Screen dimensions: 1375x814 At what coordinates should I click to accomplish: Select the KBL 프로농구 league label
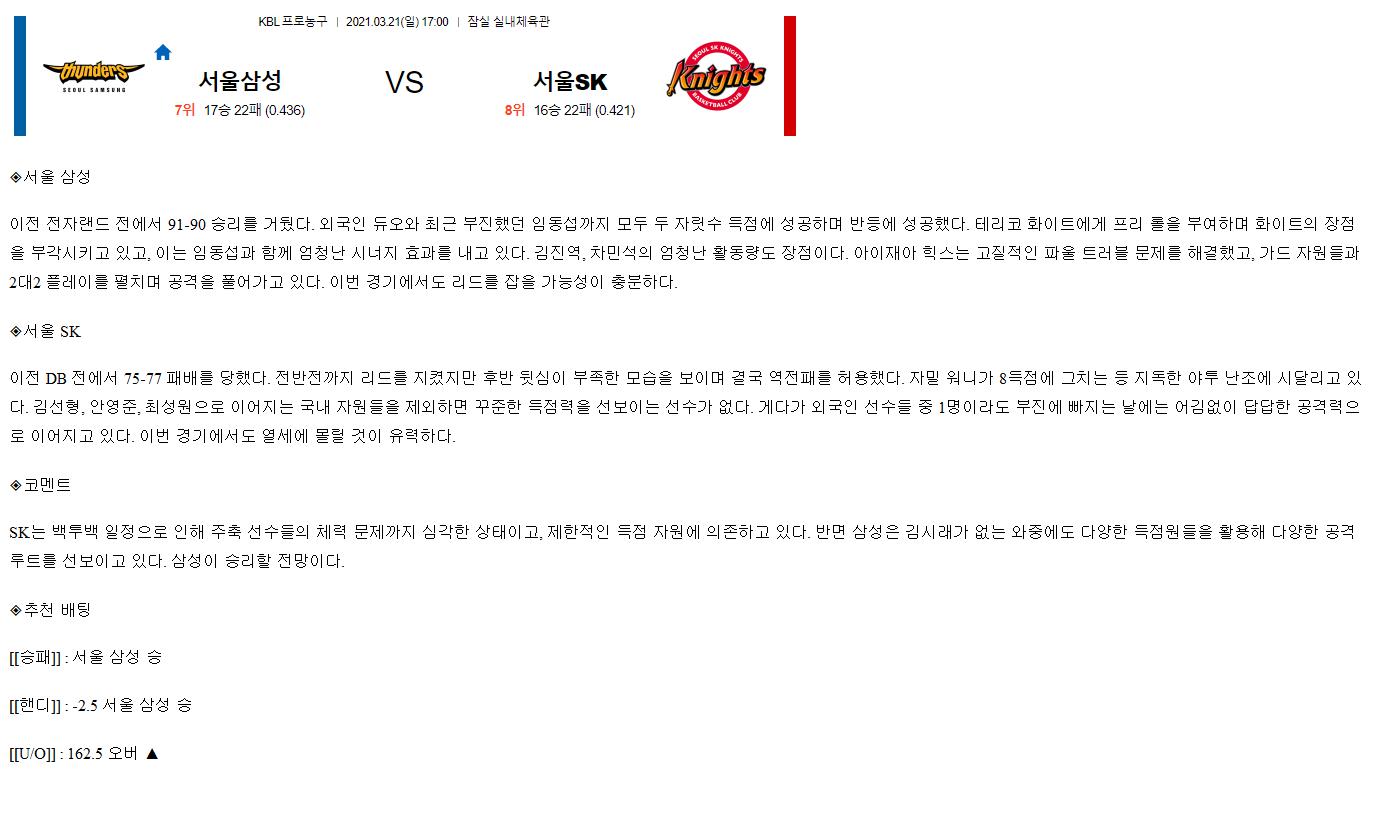(293, 22)
